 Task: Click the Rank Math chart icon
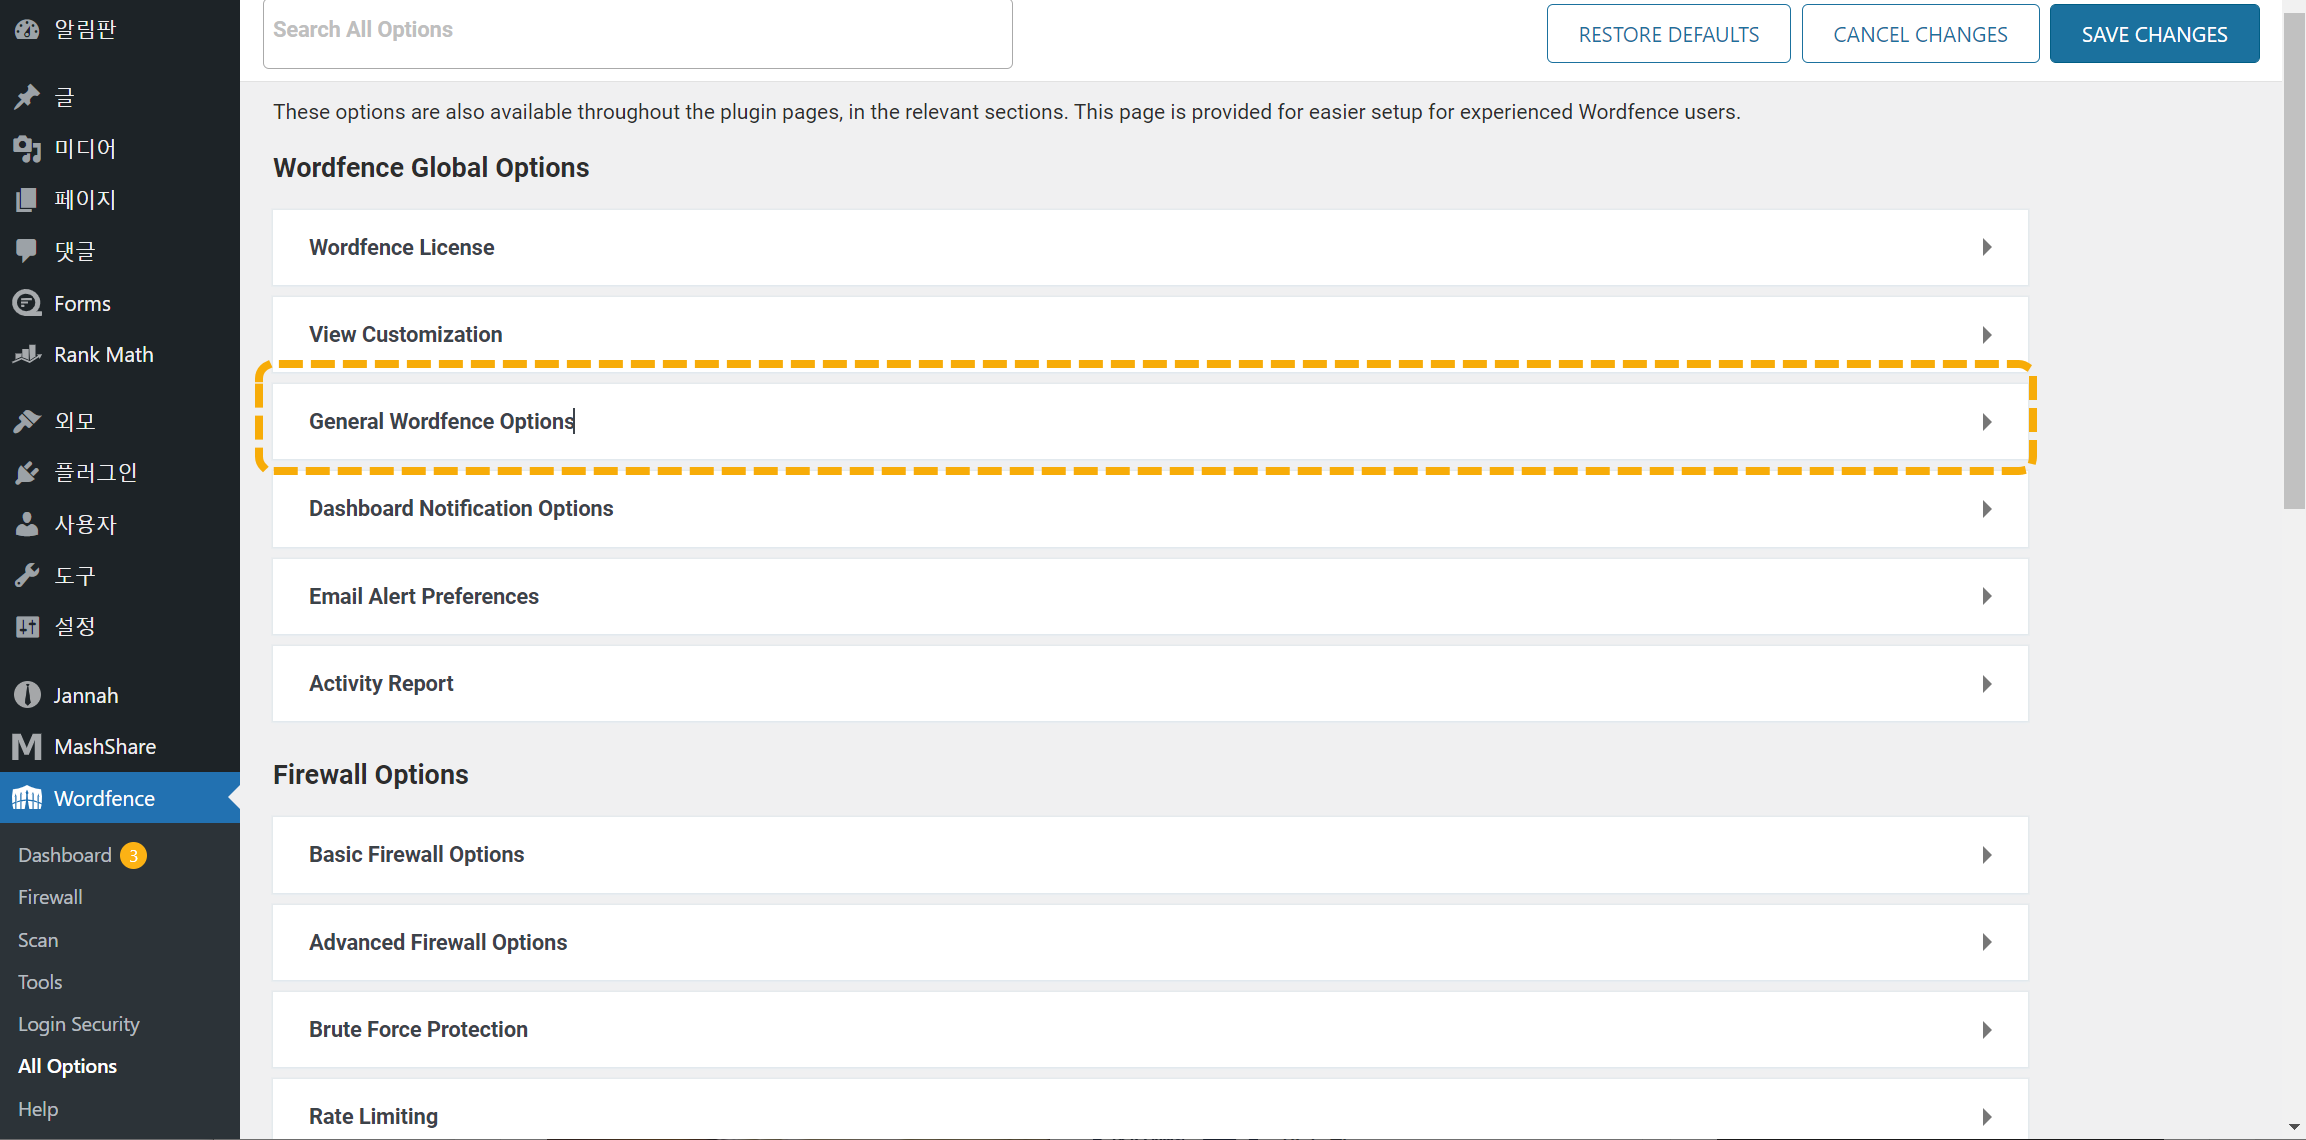(27, 354)
